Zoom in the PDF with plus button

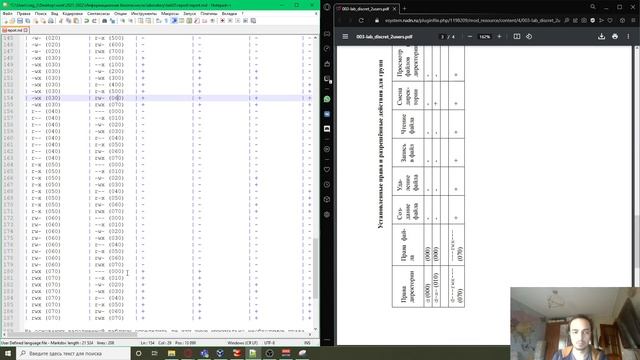click(x=499, y=36)
